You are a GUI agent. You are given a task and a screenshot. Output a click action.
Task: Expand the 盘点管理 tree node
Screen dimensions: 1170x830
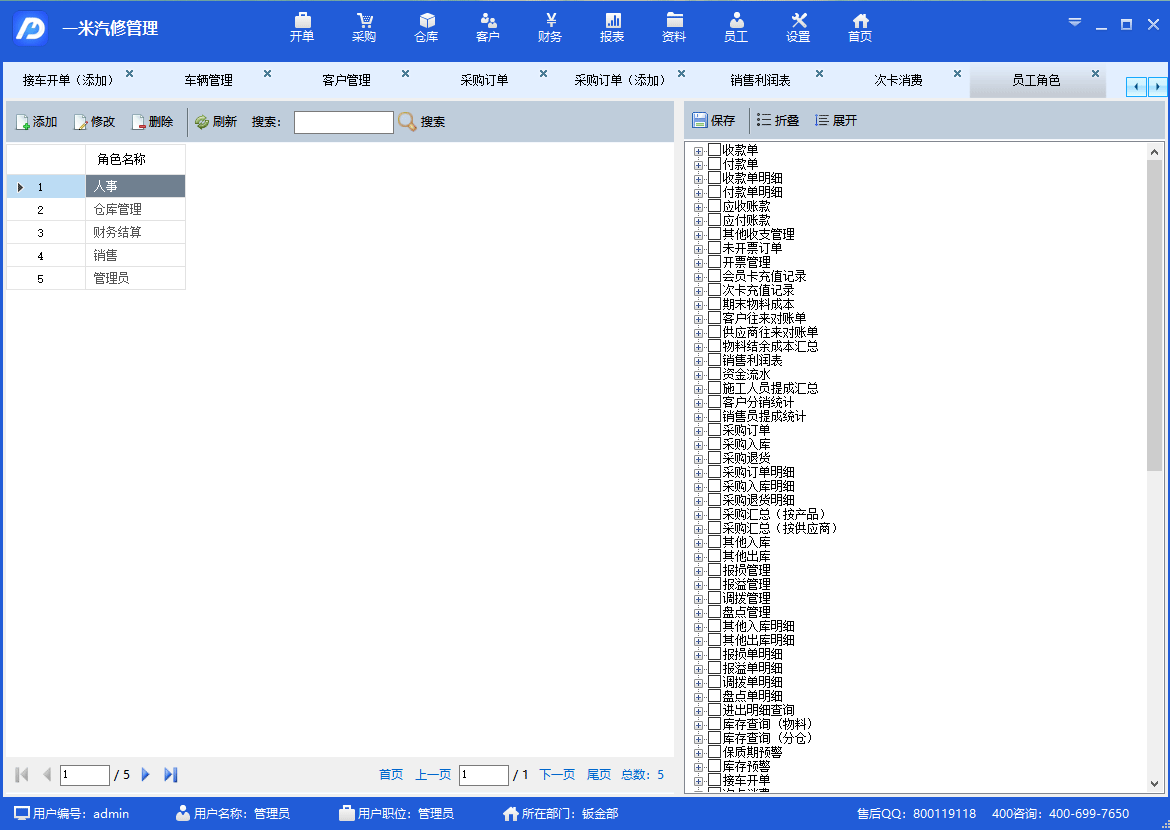699,612
